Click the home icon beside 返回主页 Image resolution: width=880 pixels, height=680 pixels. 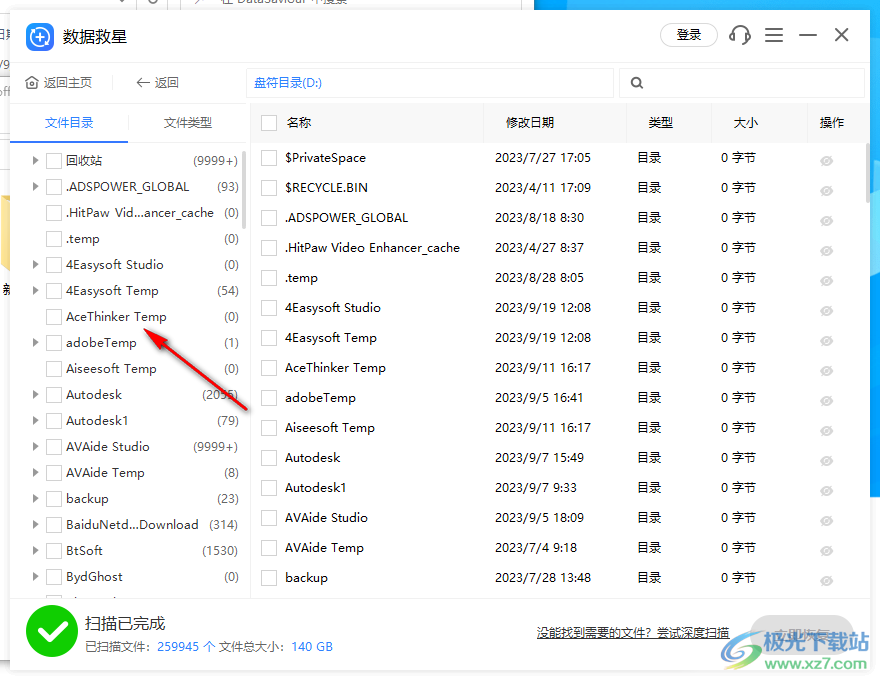31,82
